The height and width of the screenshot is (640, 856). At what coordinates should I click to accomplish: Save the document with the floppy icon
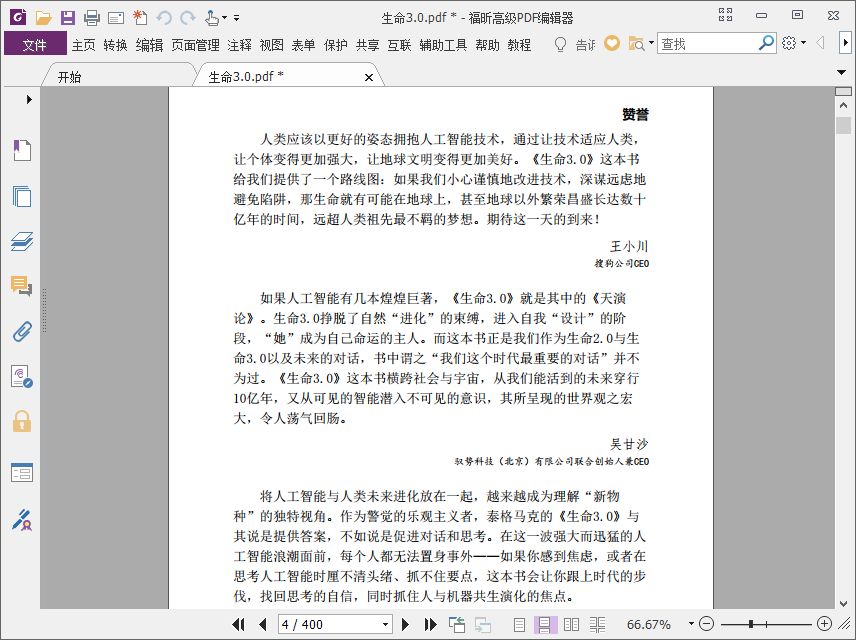tap(68, 18)
